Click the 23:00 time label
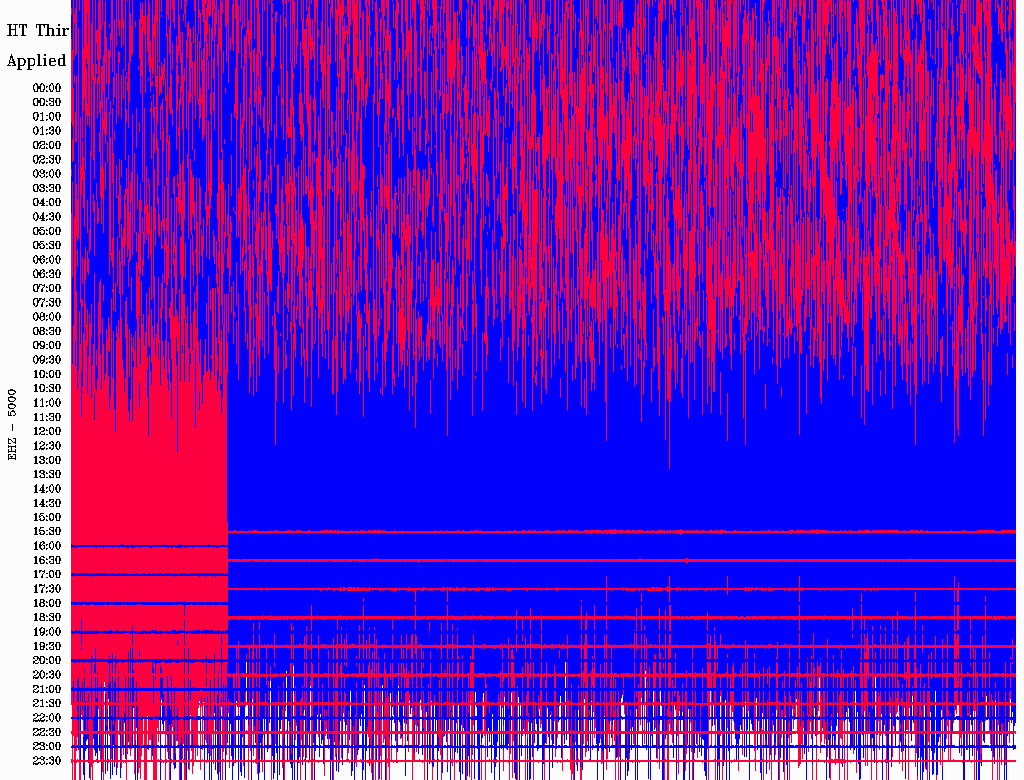 47,747
